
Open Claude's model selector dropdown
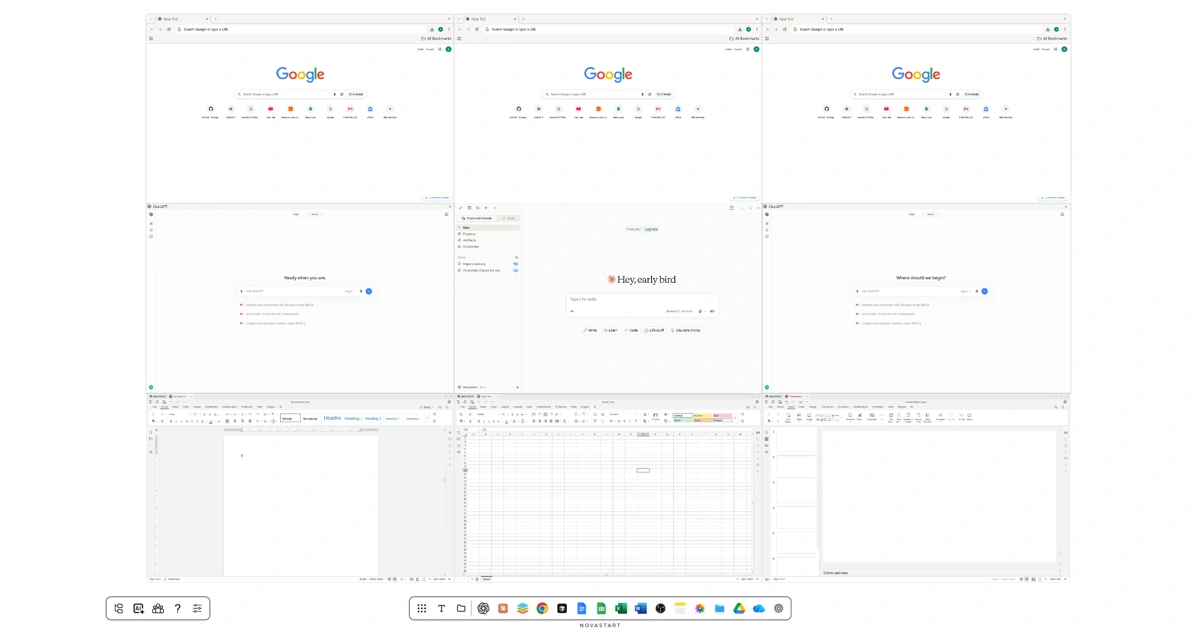click(679, 311)
